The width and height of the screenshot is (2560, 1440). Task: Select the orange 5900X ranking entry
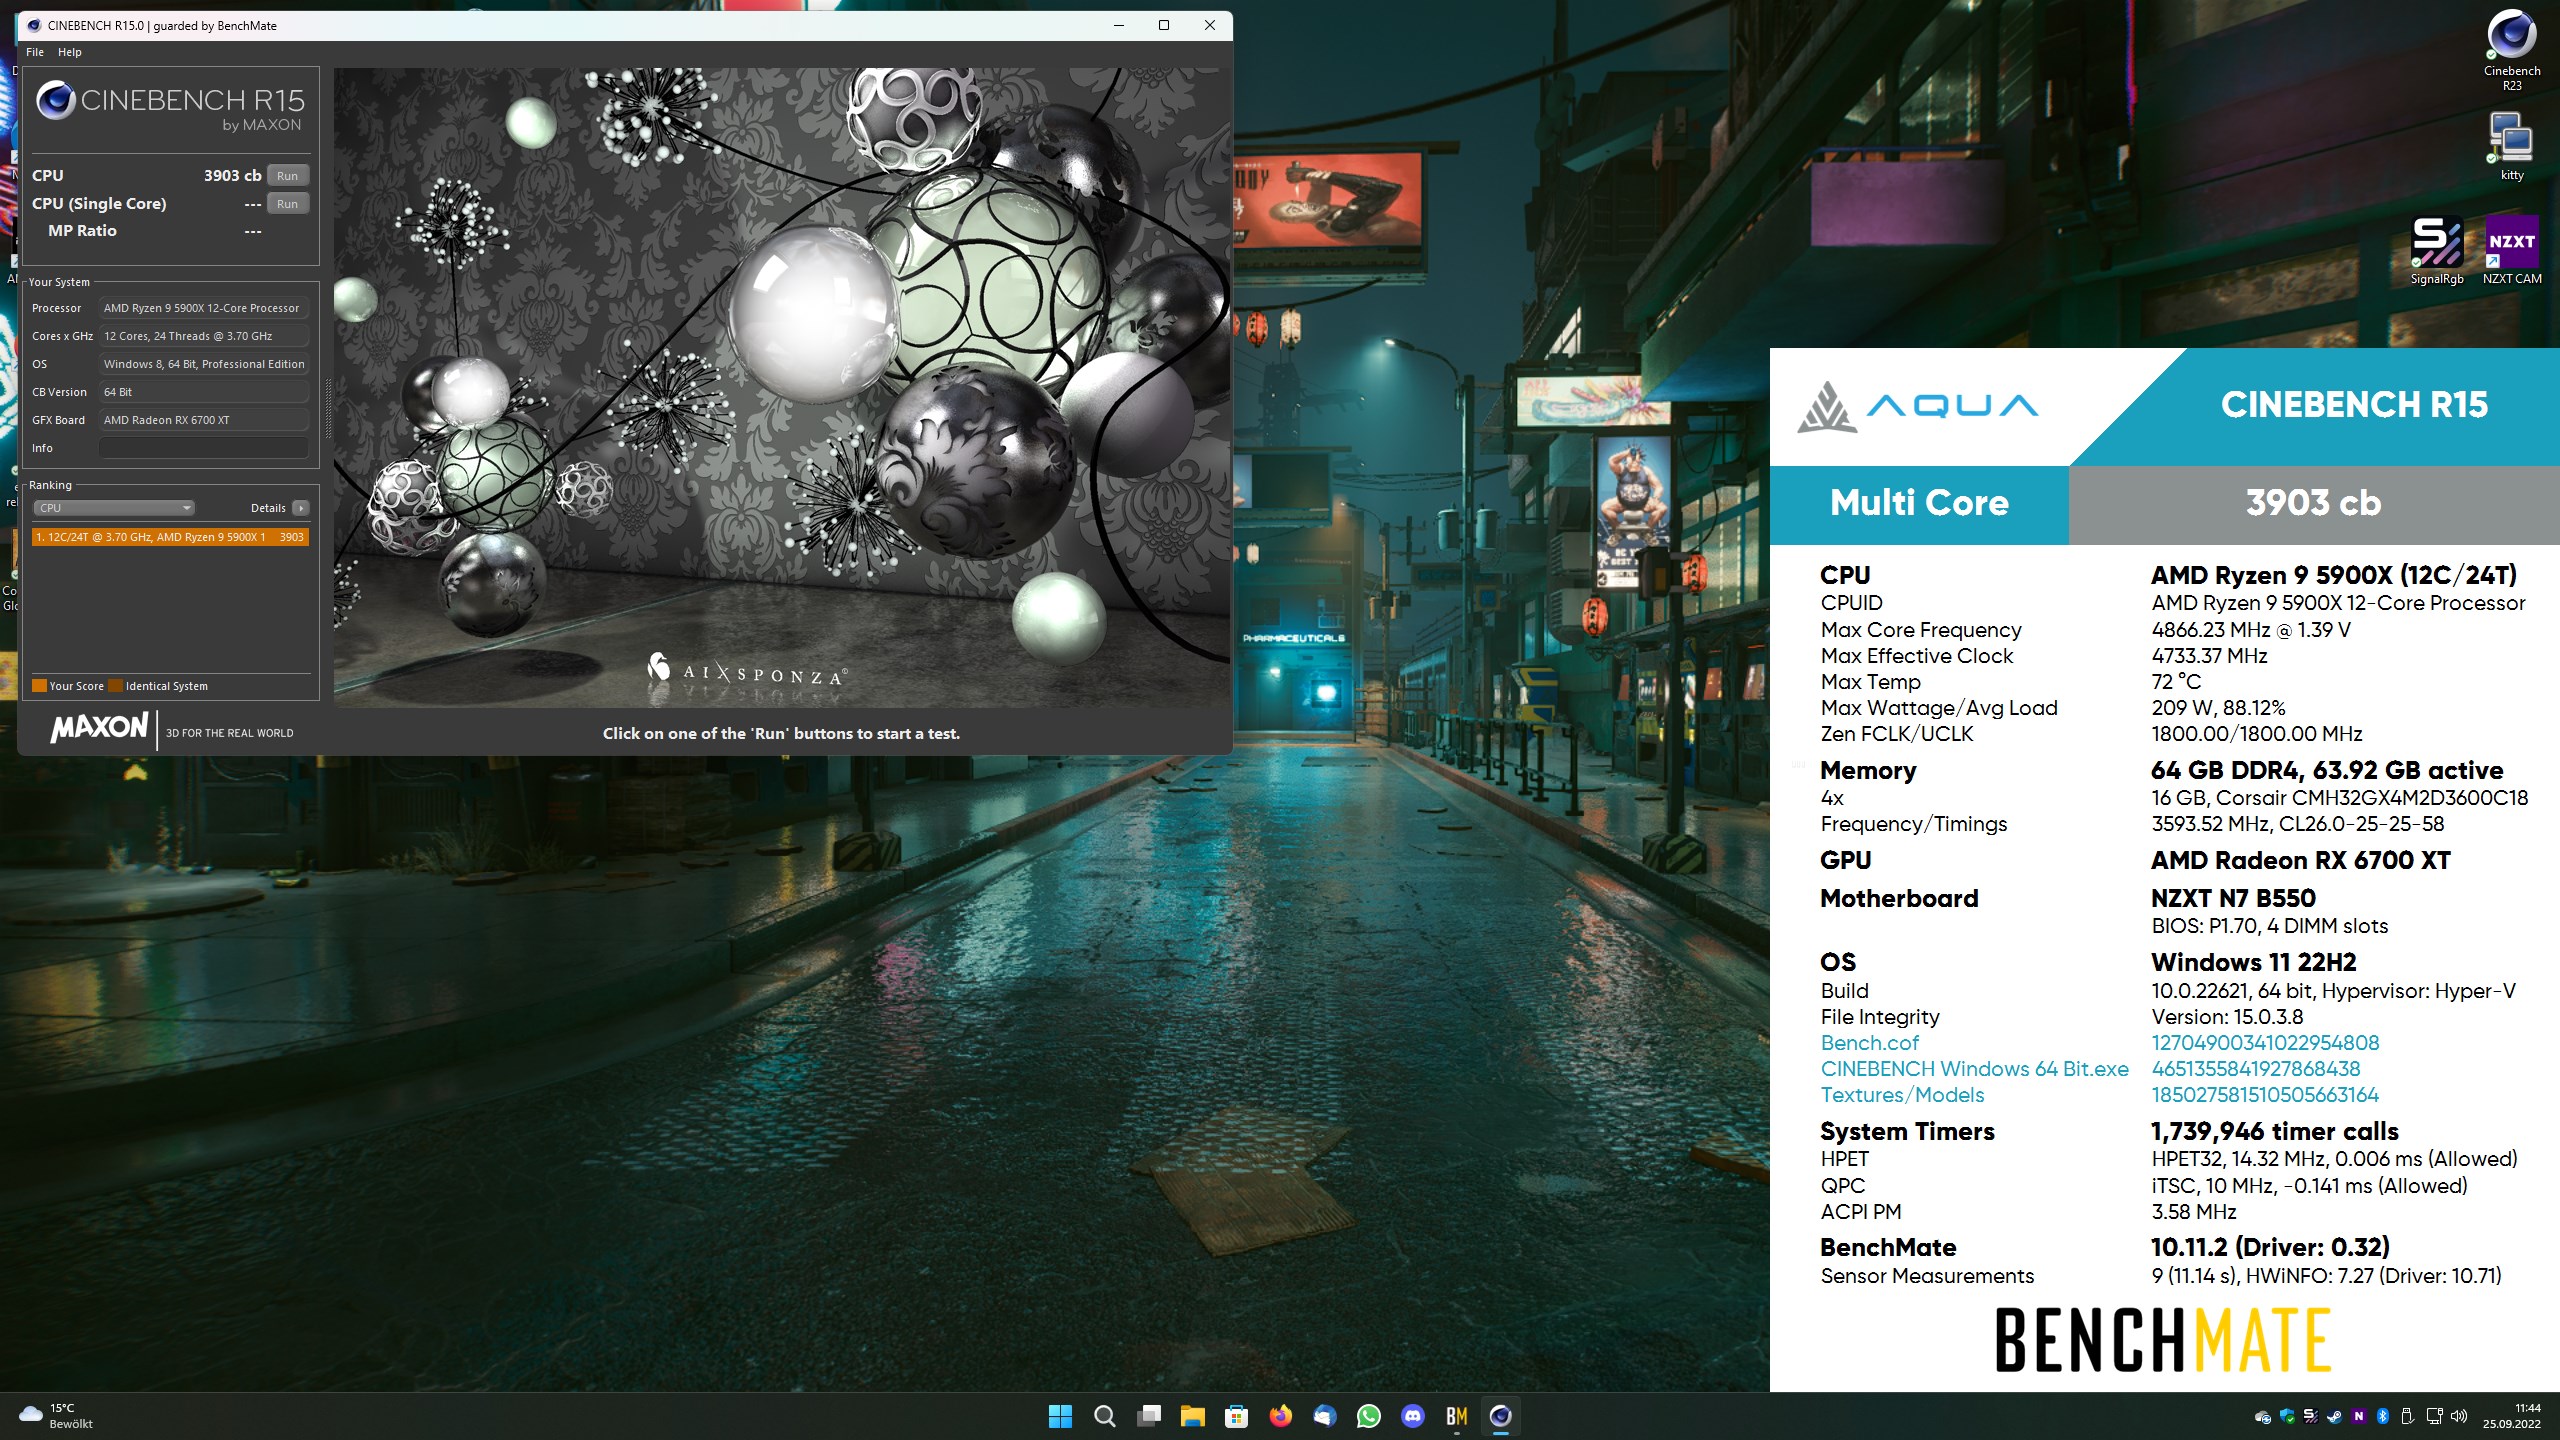click(170, 537)
